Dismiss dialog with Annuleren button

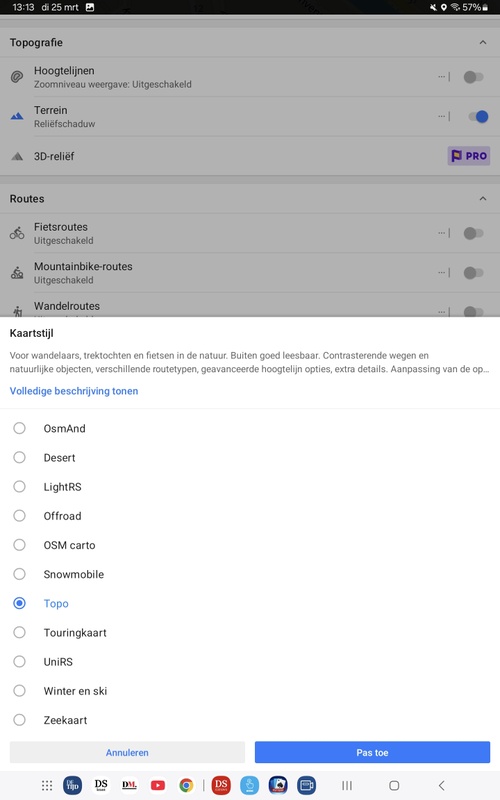click(127, 752)
